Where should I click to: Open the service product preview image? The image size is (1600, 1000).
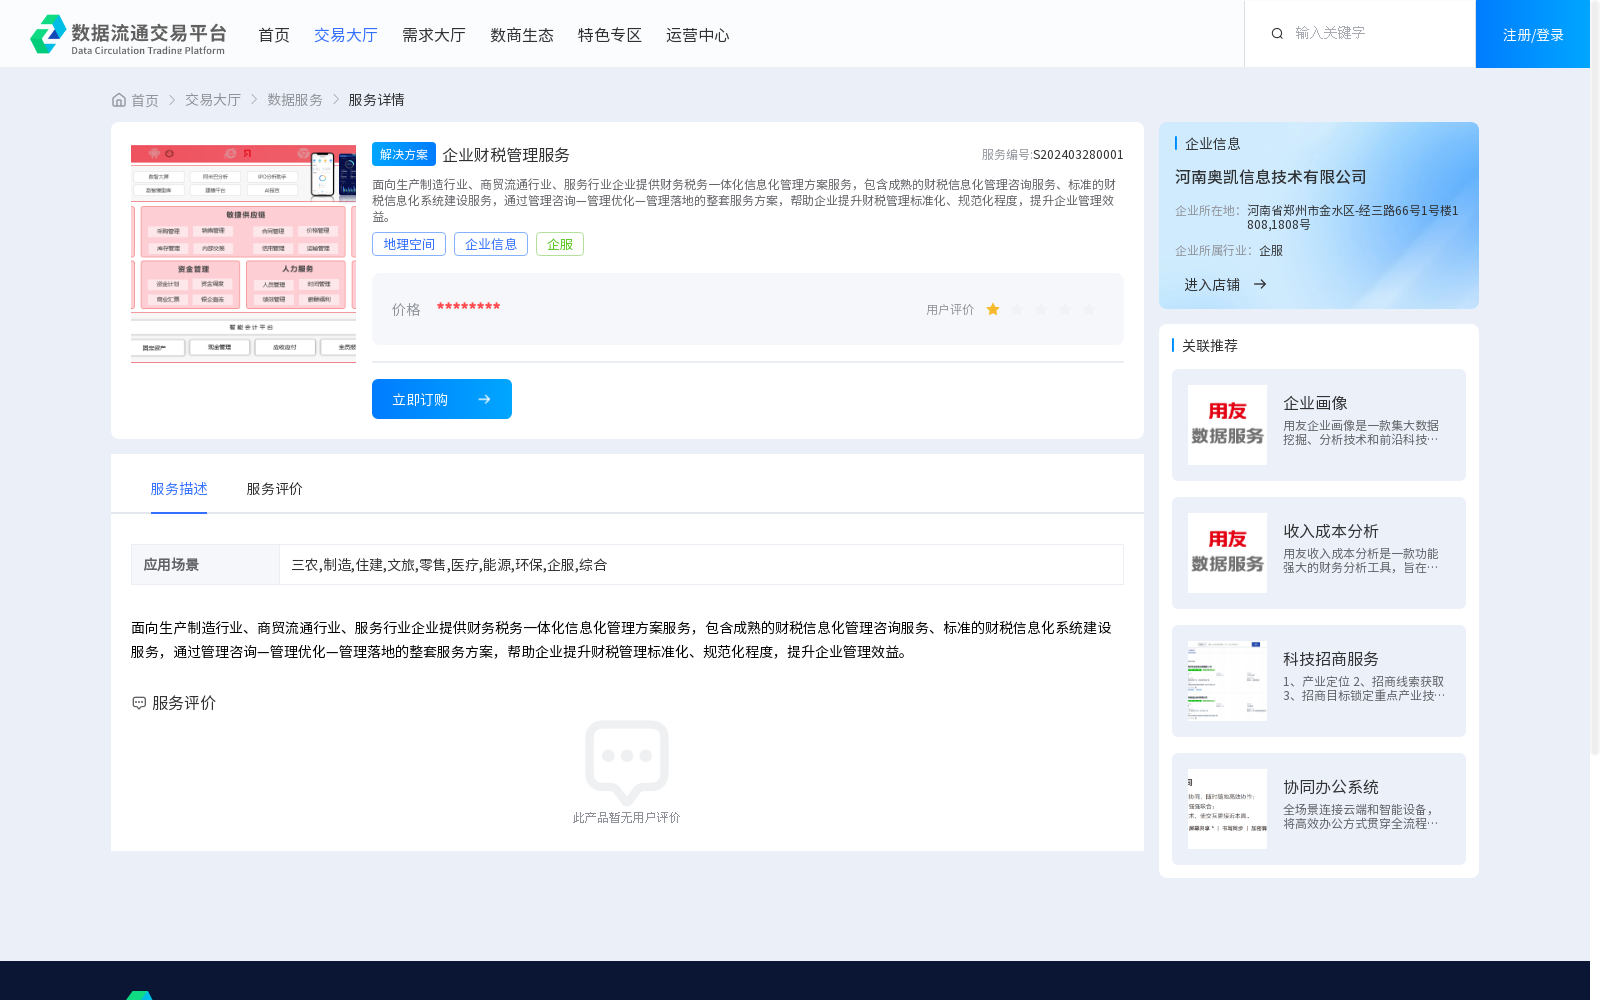click(243, 254)
